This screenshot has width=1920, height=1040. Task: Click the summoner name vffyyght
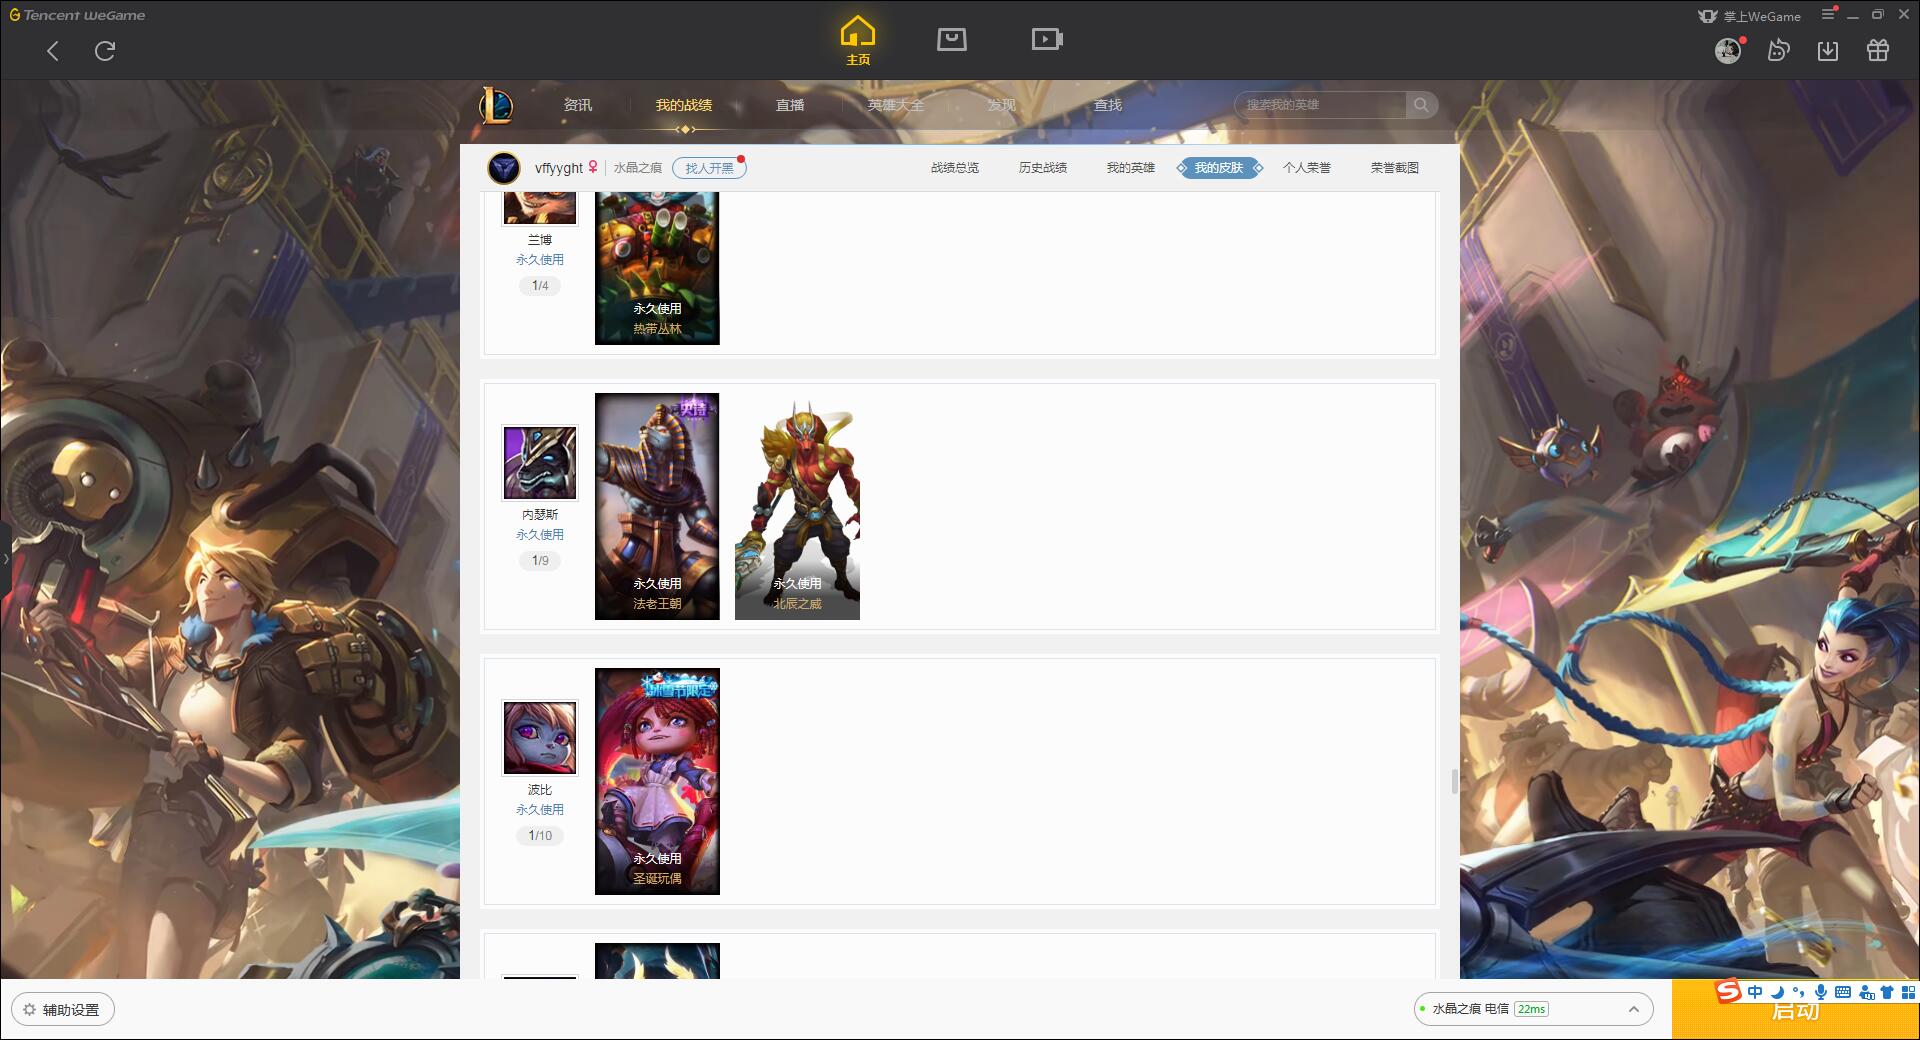tap(558, 168)
